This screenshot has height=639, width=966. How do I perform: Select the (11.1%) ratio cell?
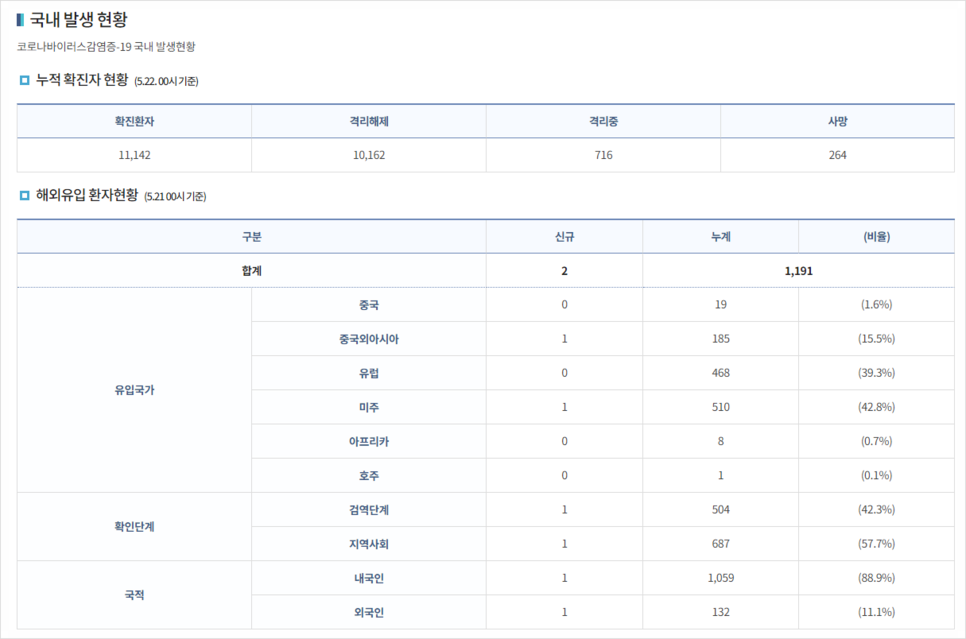click(x=877, y=613)
